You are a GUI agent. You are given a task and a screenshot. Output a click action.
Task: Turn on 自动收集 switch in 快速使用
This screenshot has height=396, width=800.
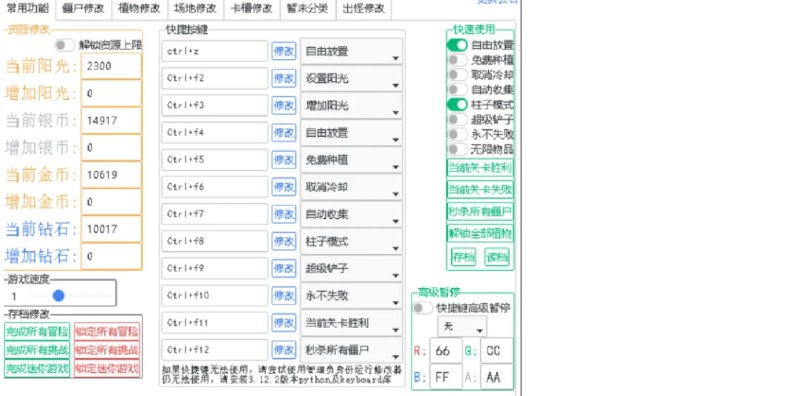457,90
